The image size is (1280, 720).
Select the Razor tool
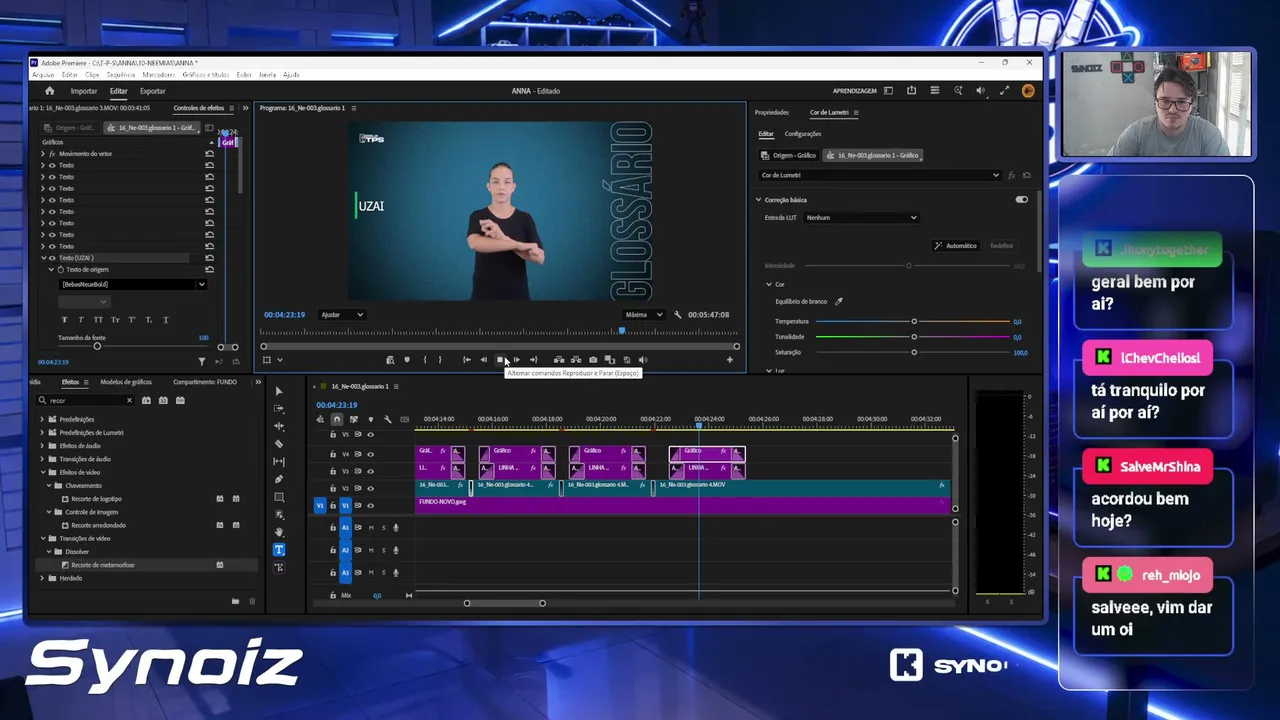coord(279,444)
